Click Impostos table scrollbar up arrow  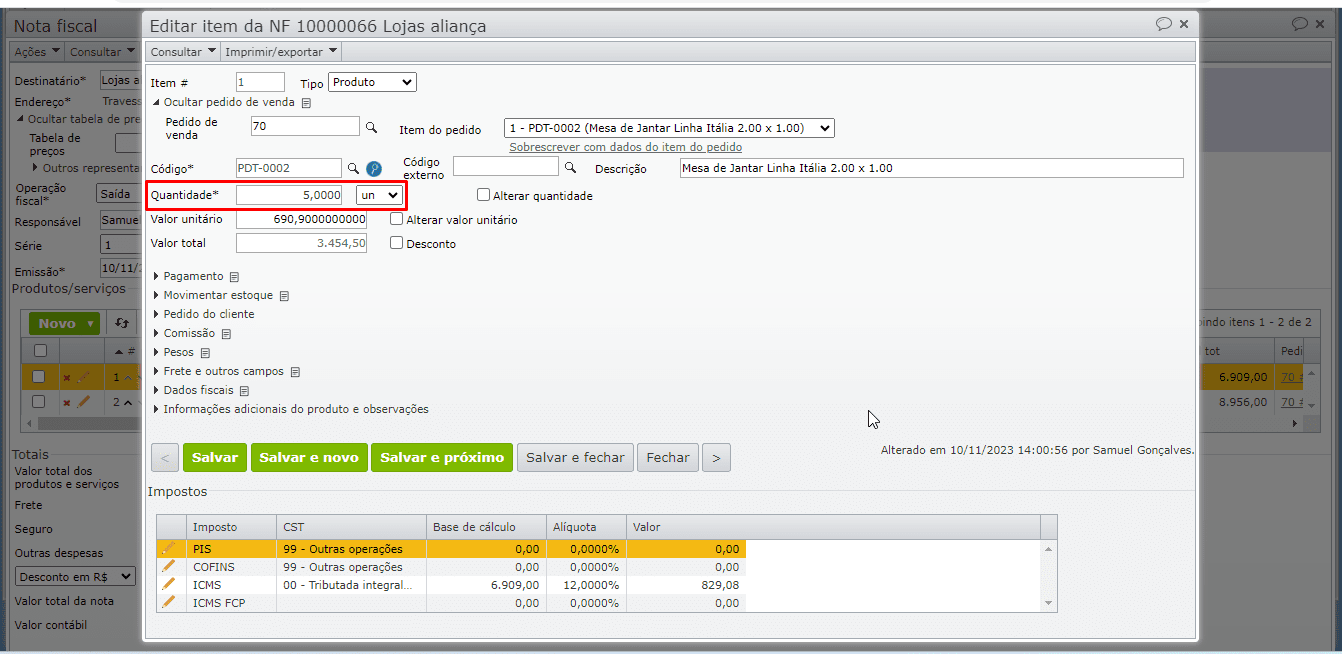(1049, 548)
